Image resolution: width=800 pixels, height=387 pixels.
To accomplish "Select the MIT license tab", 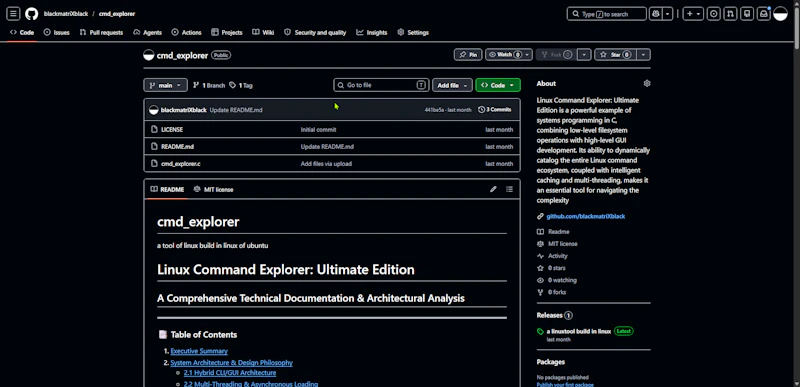I will [213, 190].
